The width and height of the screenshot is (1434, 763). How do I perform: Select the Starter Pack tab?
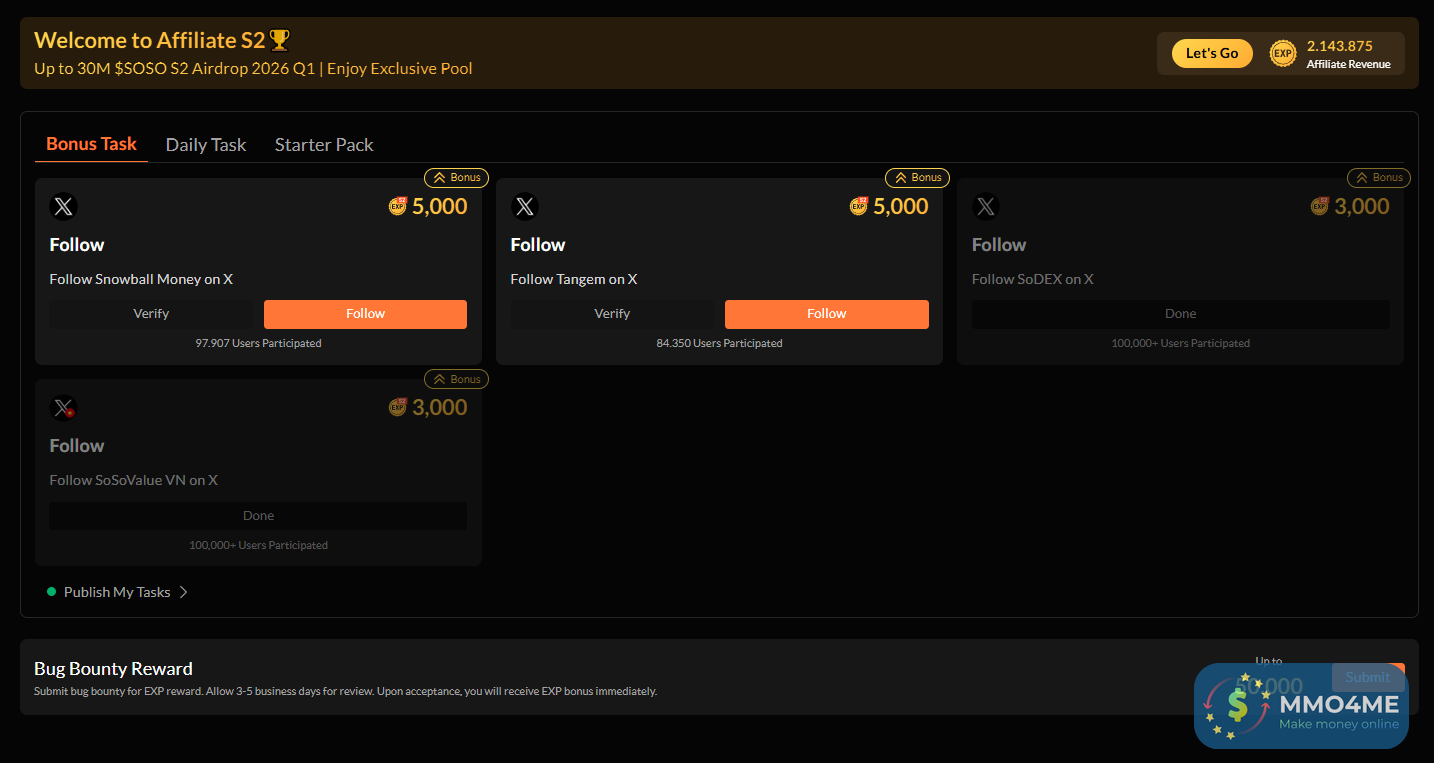coord(324,145)
